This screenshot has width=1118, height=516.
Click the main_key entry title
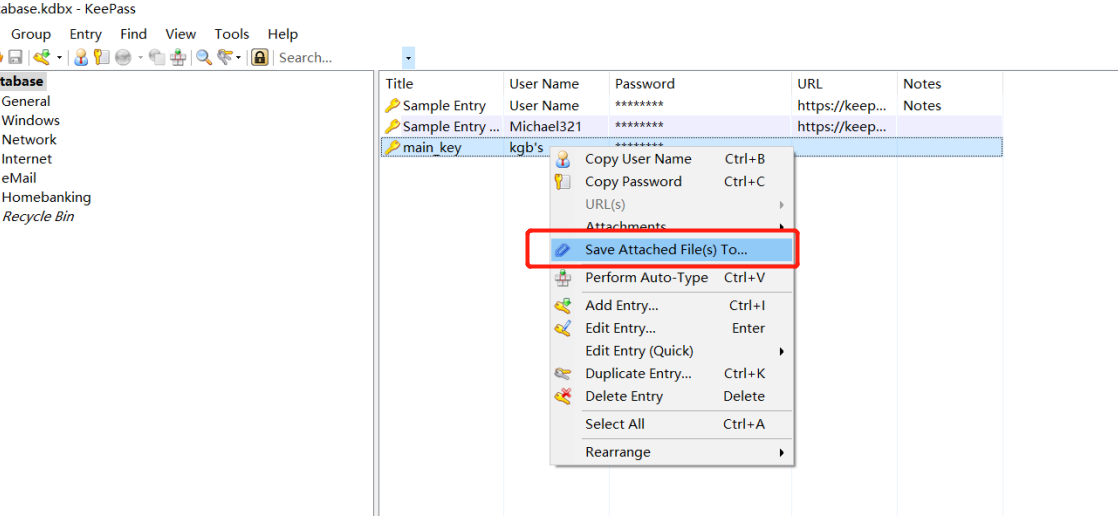point(432,148)
